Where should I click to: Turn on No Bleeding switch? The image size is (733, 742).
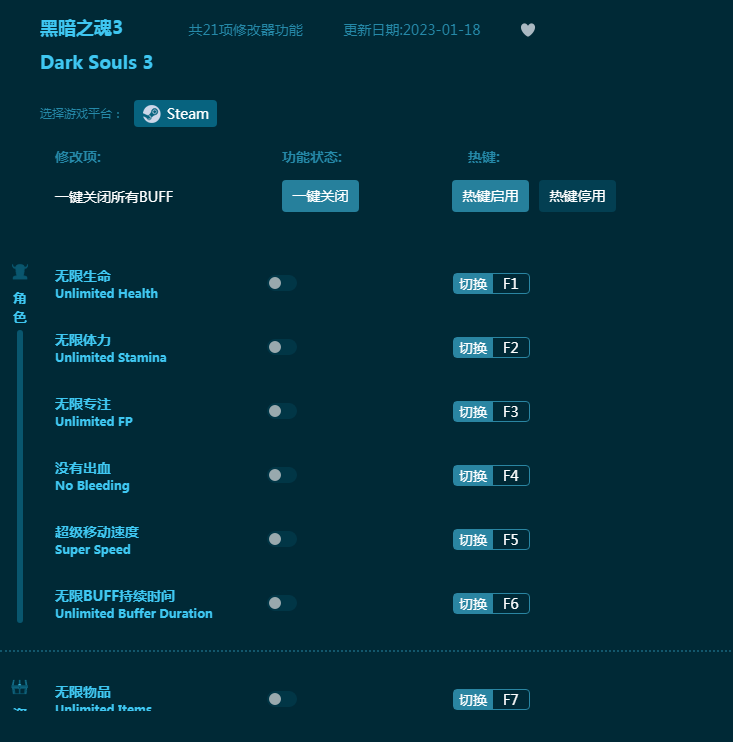click(x=282, y=475)
